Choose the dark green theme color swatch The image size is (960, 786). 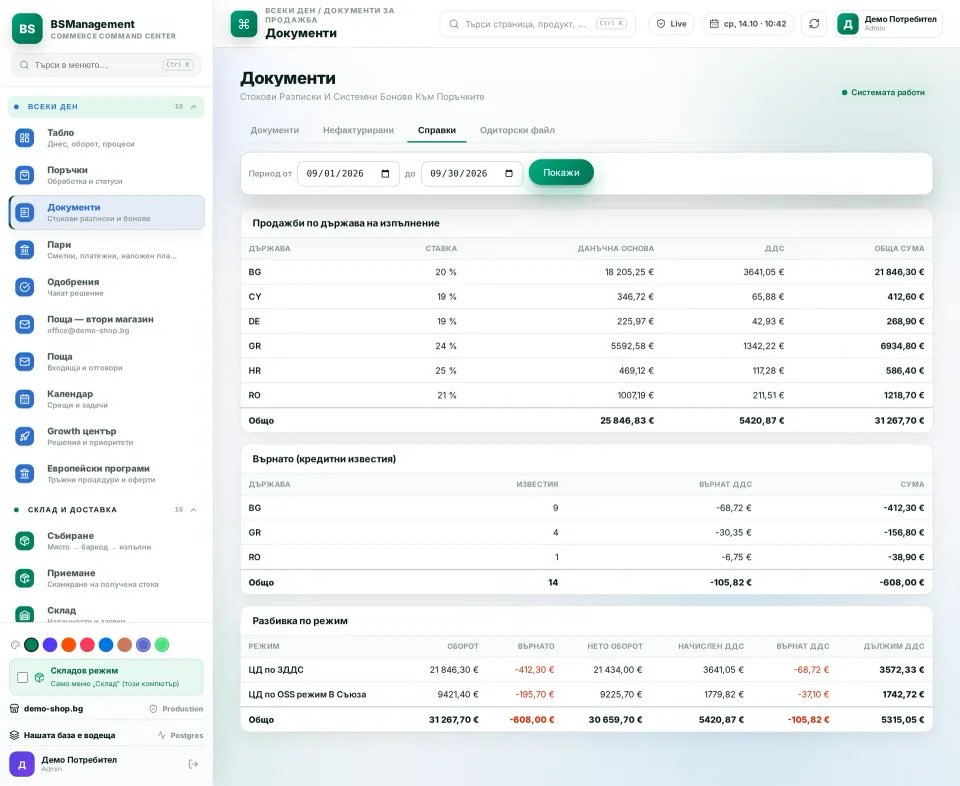click(31, 645)
